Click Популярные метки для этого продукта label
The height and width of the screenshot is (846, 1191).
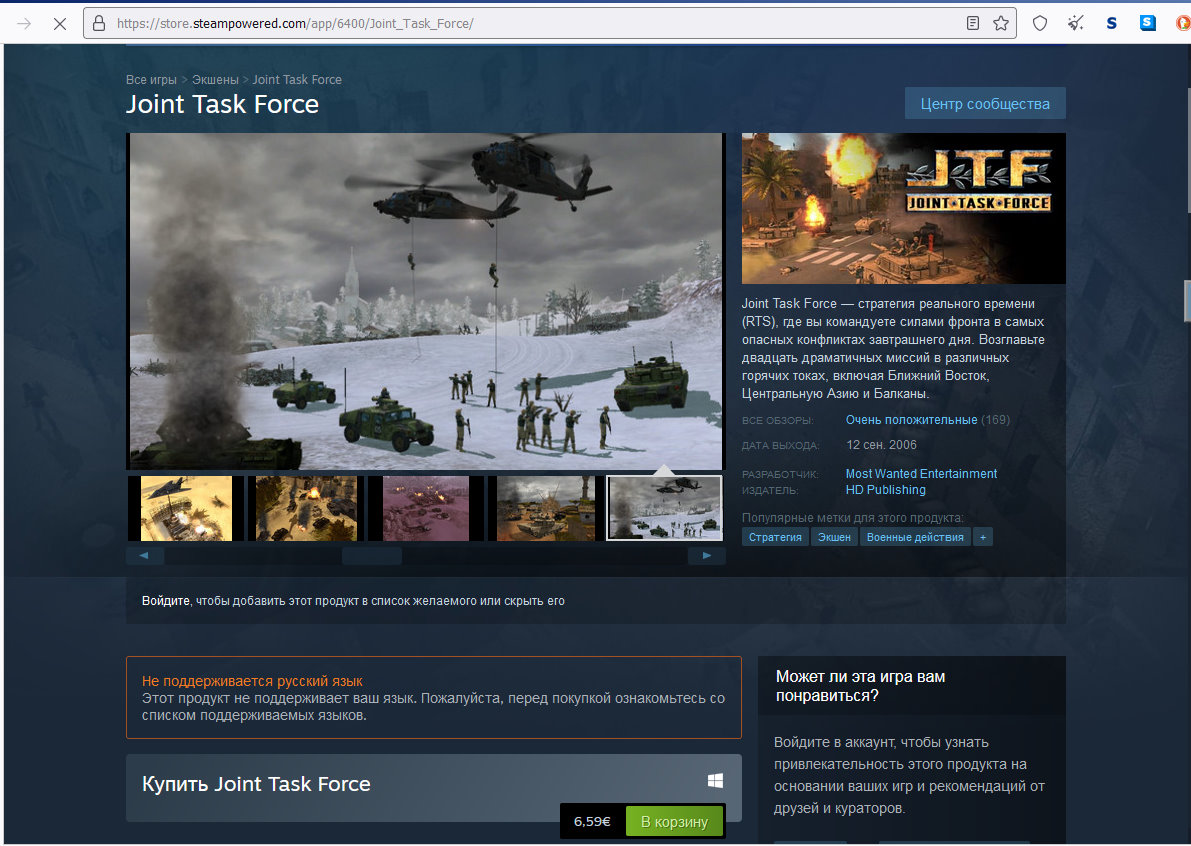tap(852, 518)
